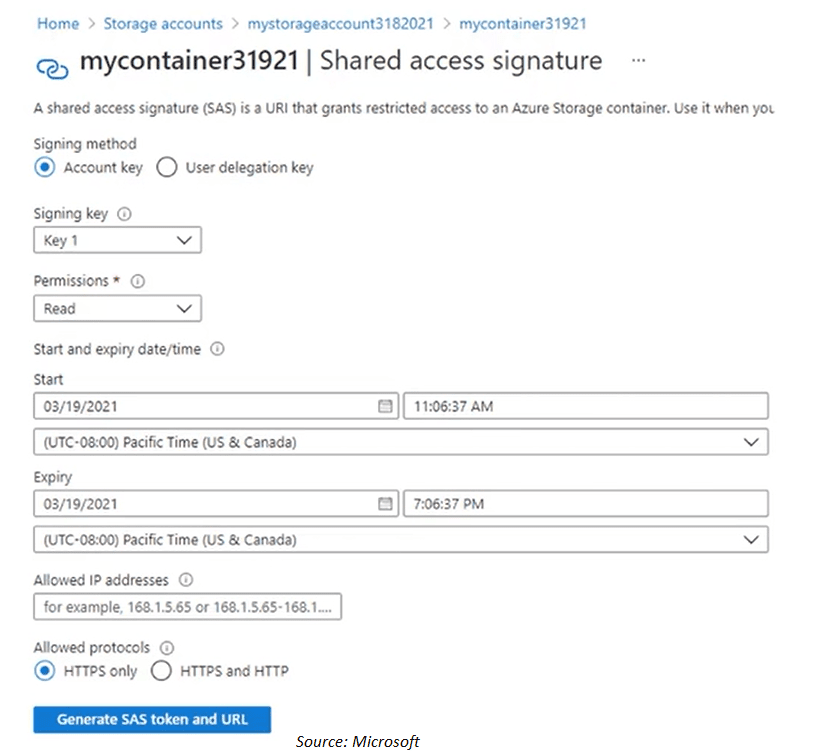The image size is (826, 752).
Task: Click the Start and expiry info icon
Action: coord(218,350)
